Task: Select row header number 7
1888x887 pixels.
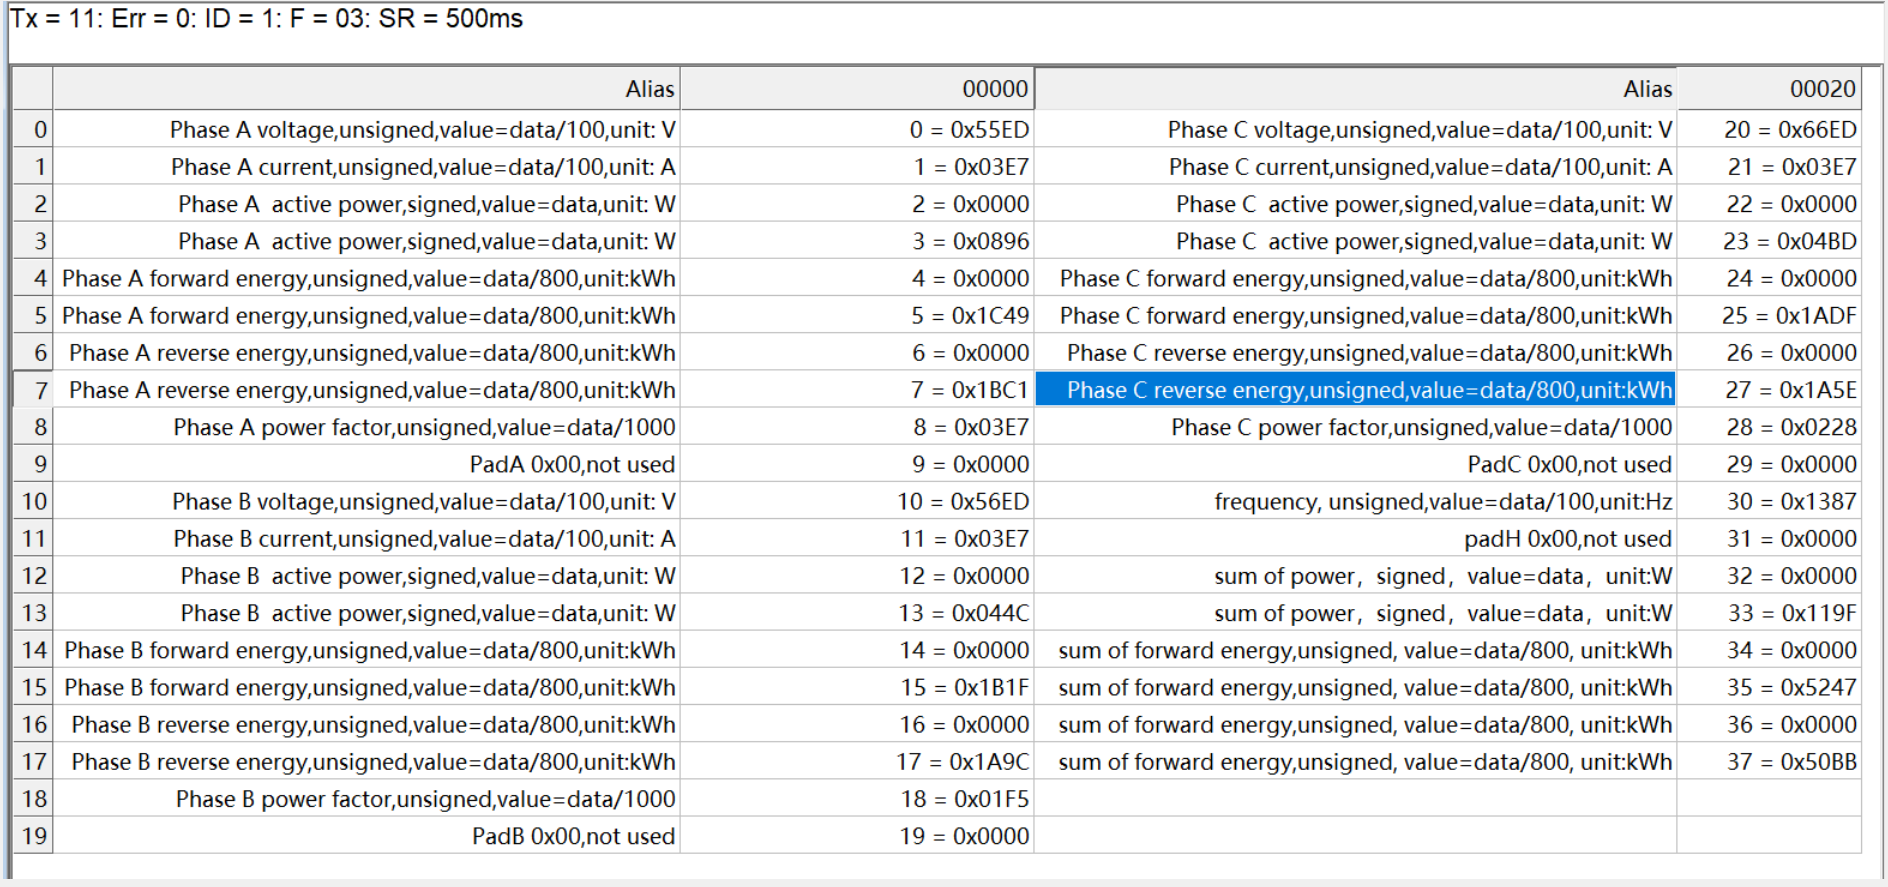Action: [x=33, y=390]
